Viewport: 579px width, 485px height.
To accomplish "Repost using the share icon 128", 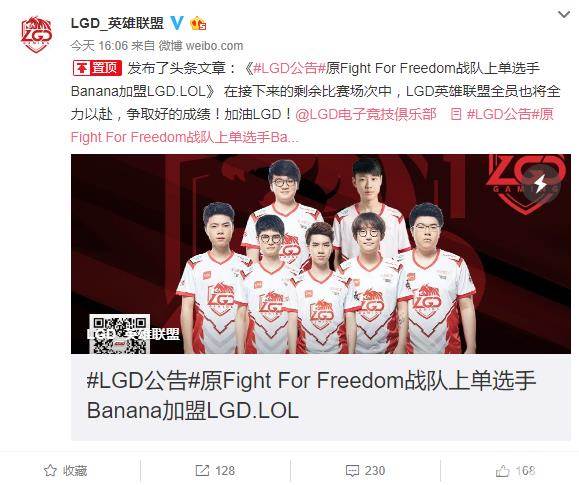I will coord(215,471).
